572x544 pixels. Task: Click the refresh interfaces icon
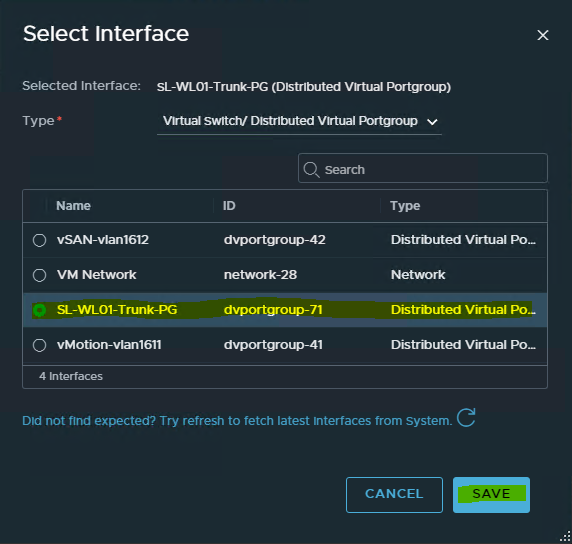[x=466, y=418]
